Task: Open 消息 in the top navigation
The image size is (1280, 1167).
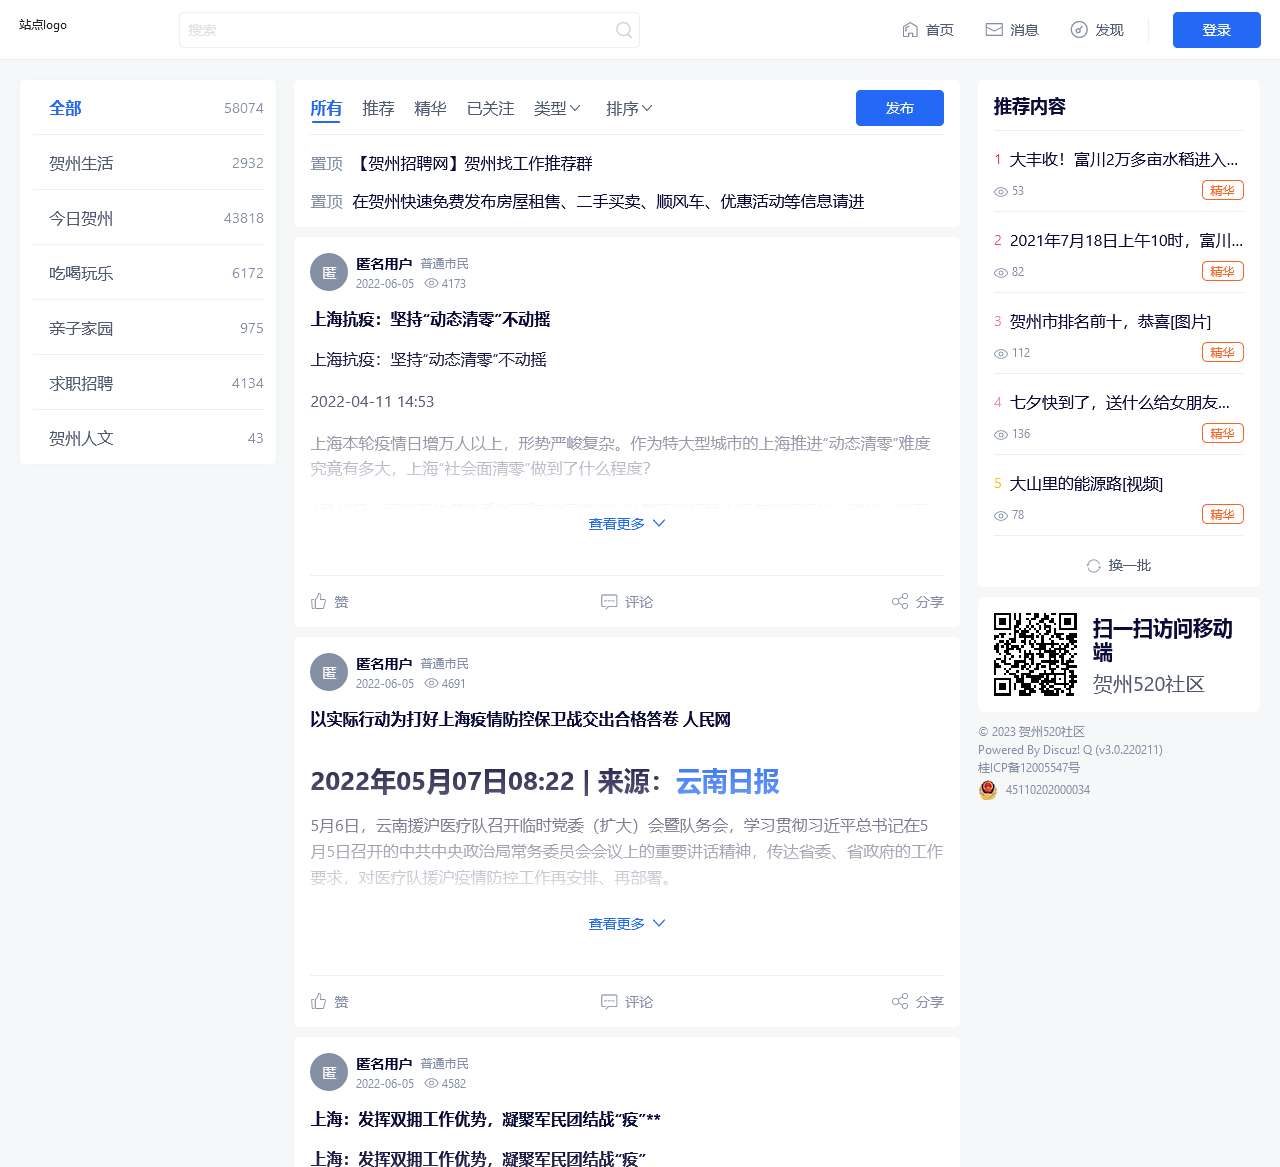Action: point(1012,30)
